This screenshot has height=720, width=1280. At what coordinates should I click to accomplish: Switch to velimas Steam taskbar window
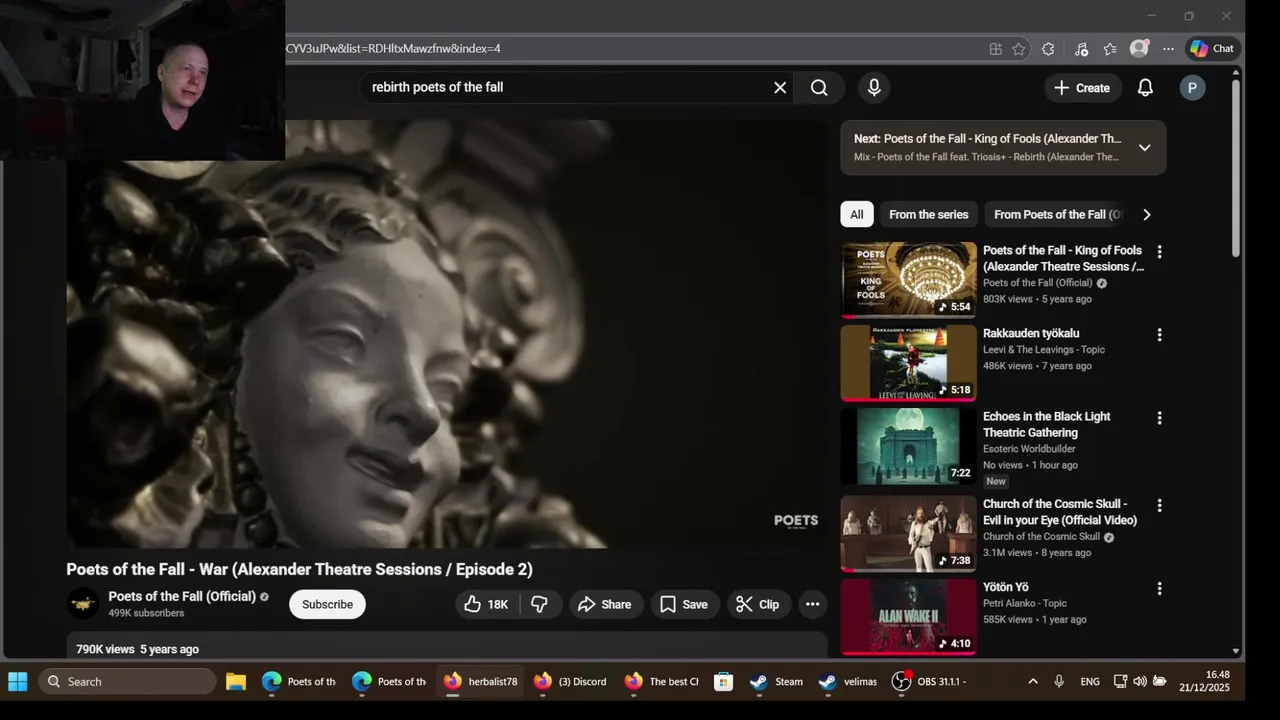848,682
